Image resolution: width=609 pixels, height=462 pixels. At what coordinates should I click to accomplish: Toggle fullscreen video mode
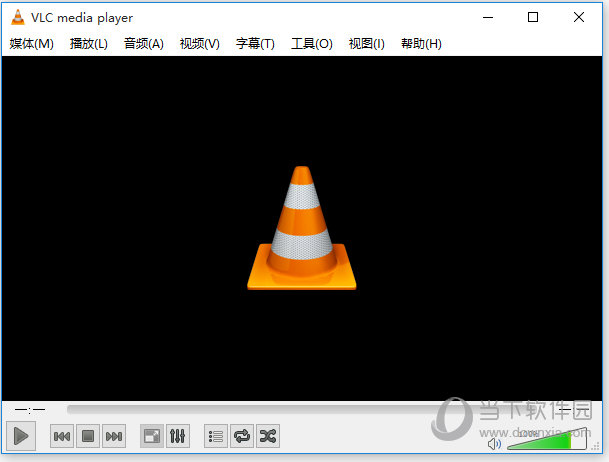point(152,436)
